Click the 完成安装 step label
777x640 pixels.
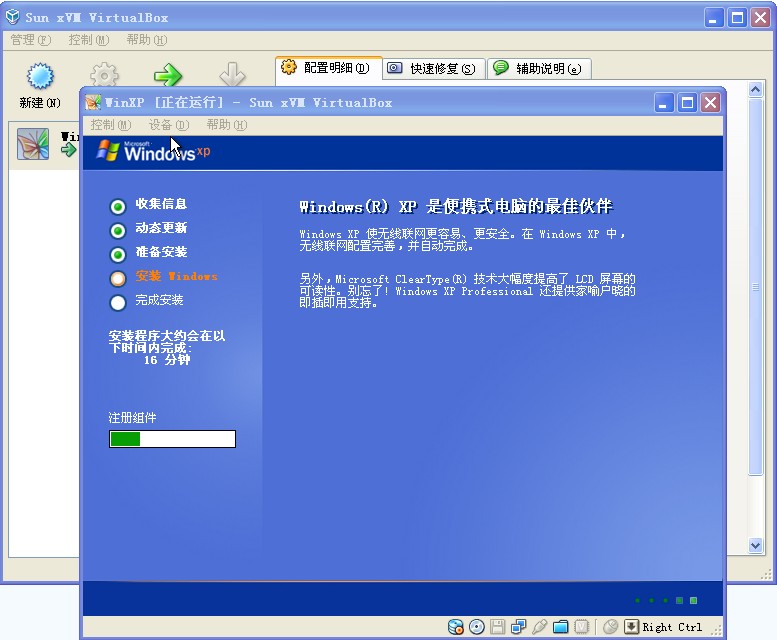click(159, 300)
